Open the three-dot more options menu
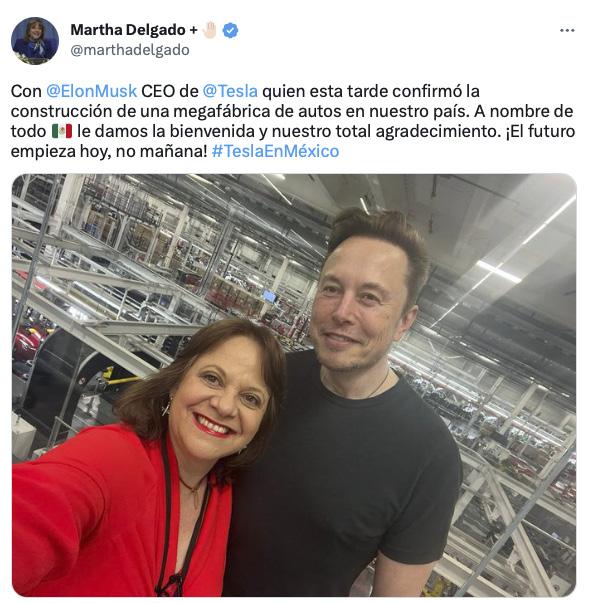This screenshot has height=603, width=590. 567,30
